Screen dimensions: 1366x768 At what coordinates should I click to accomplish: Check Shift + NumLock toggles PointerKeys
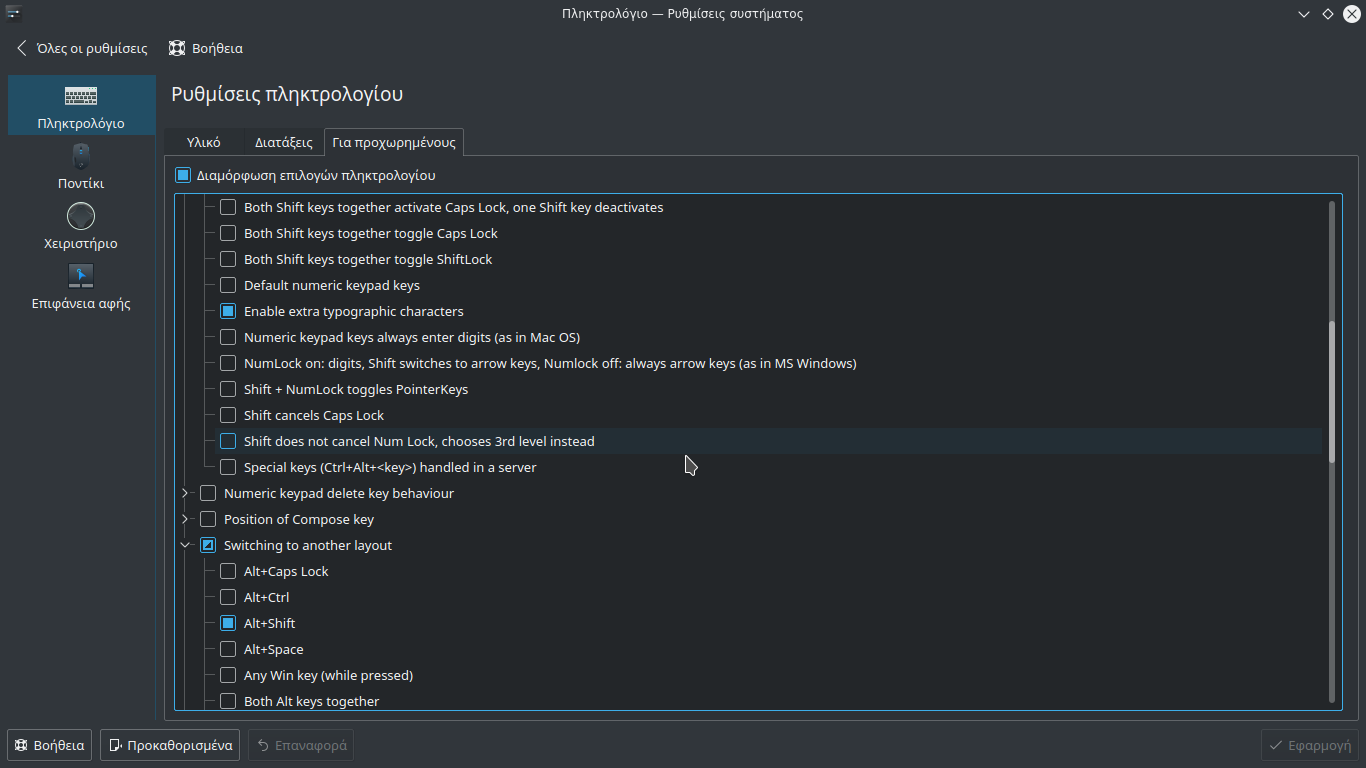click(228, 389)
